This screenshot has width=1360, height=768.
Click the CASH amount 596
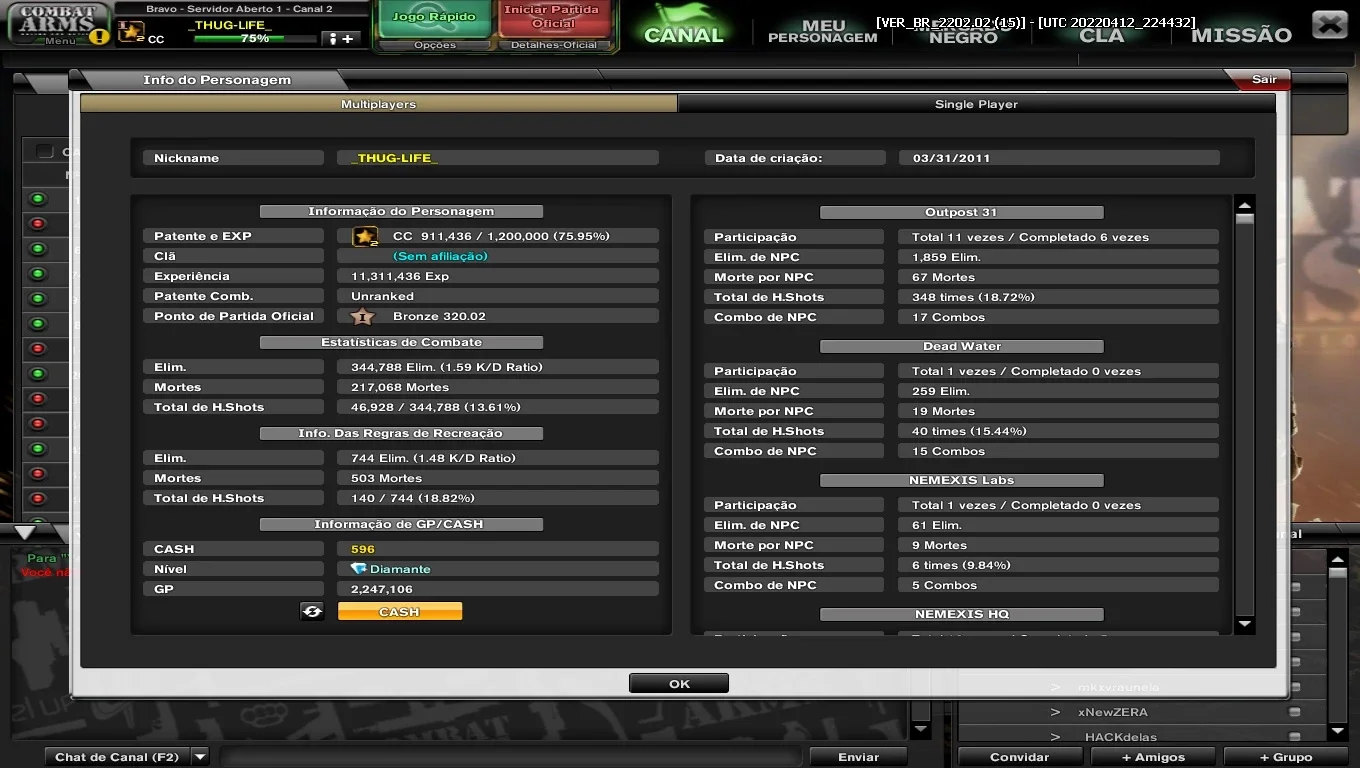363,549
